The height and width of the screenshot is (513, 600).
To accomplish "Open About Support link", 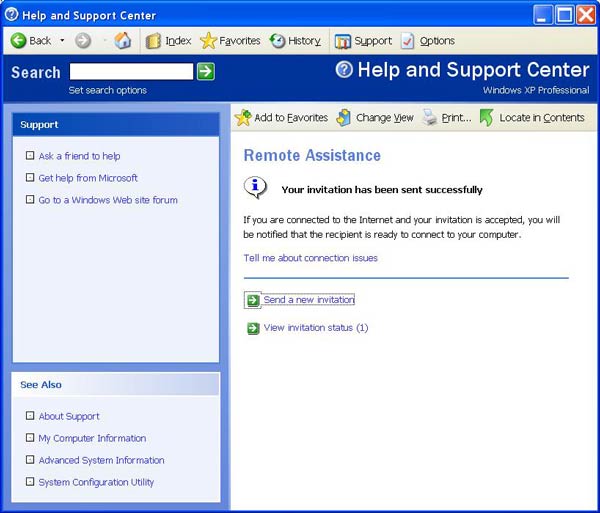I will tap(69, 416).
